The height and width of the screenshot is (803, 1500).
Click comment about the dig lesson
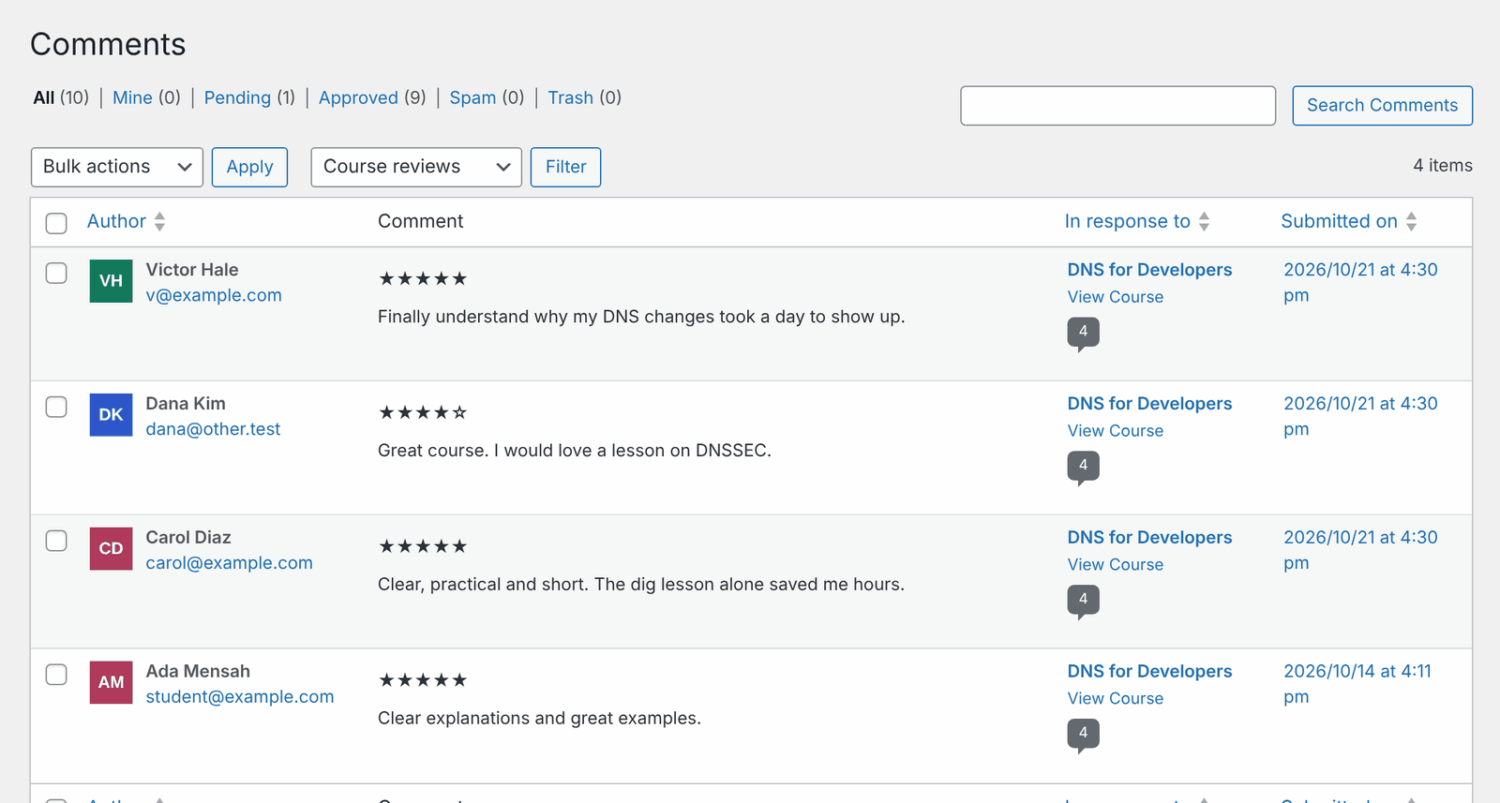pos(641,585)
